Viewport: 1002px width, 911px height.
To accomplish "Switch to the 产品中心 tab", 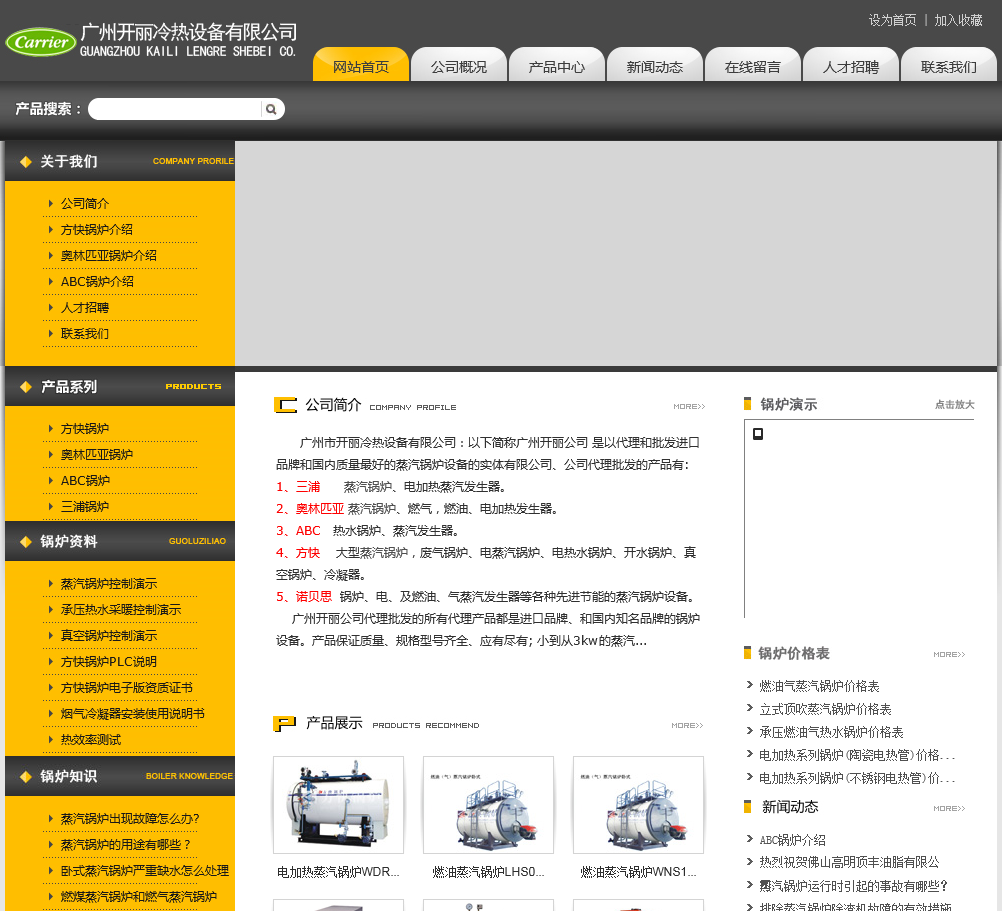I will pyautogui.click(x=557, y=65).
